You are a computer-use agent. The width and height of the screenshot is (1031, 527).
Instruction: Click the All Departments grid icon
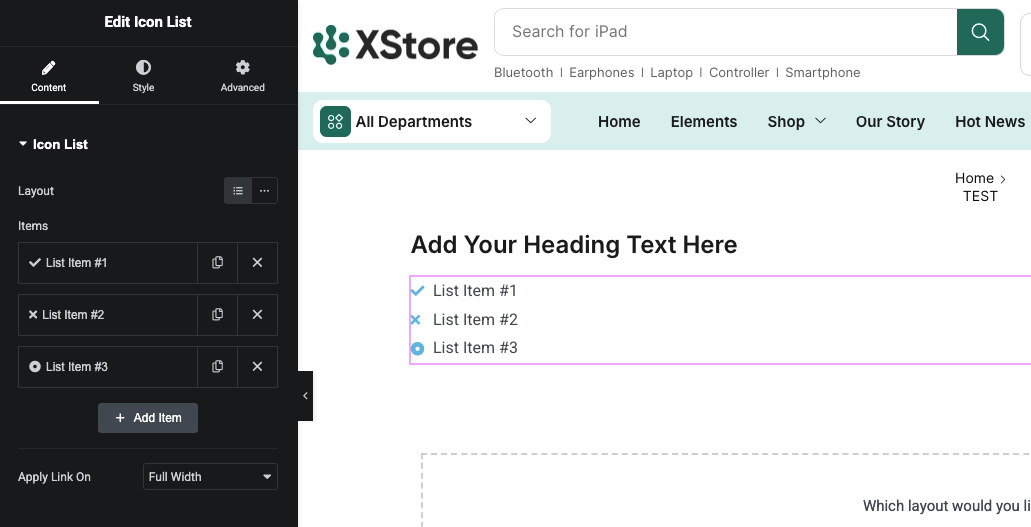tap(335, 122)
